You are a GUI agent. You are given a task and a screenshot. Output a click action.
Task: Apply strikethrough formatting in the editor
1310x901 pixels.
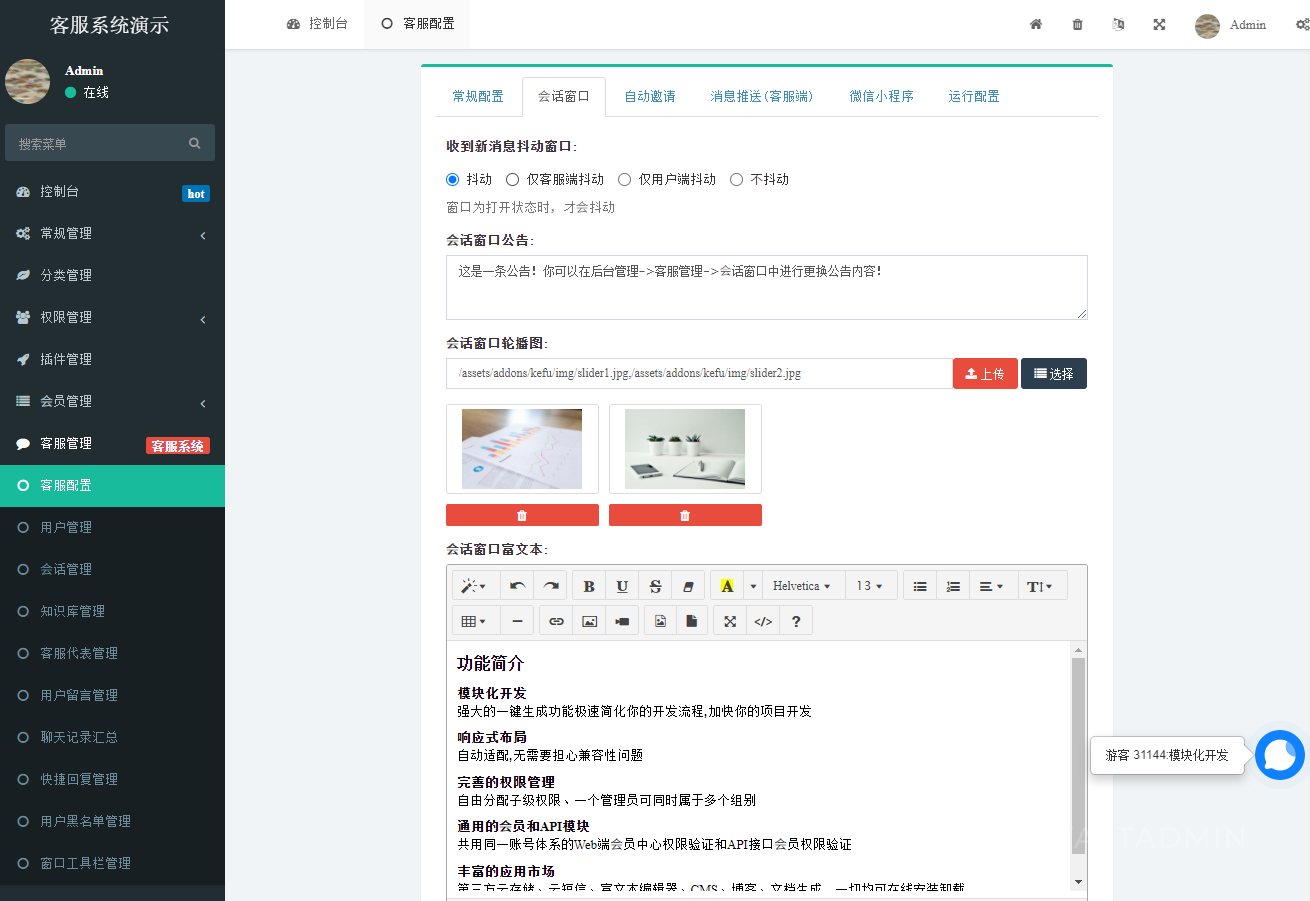point(654,585)
